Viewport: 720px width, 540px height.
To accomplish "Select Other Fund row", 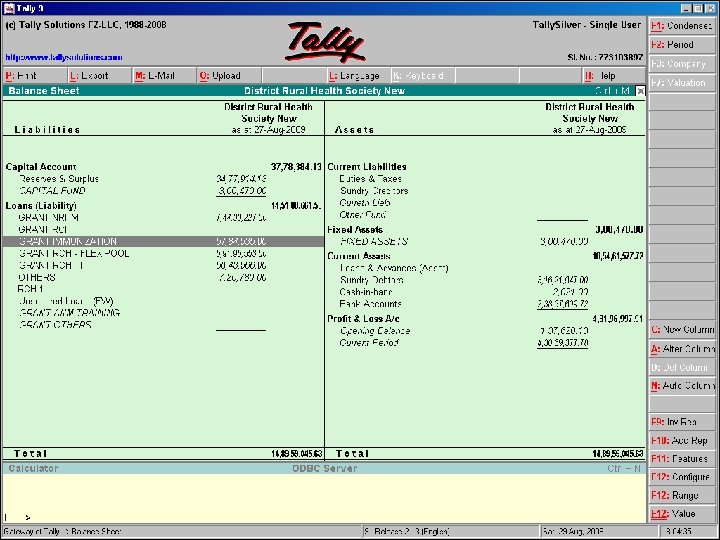I will pos(363,214).
